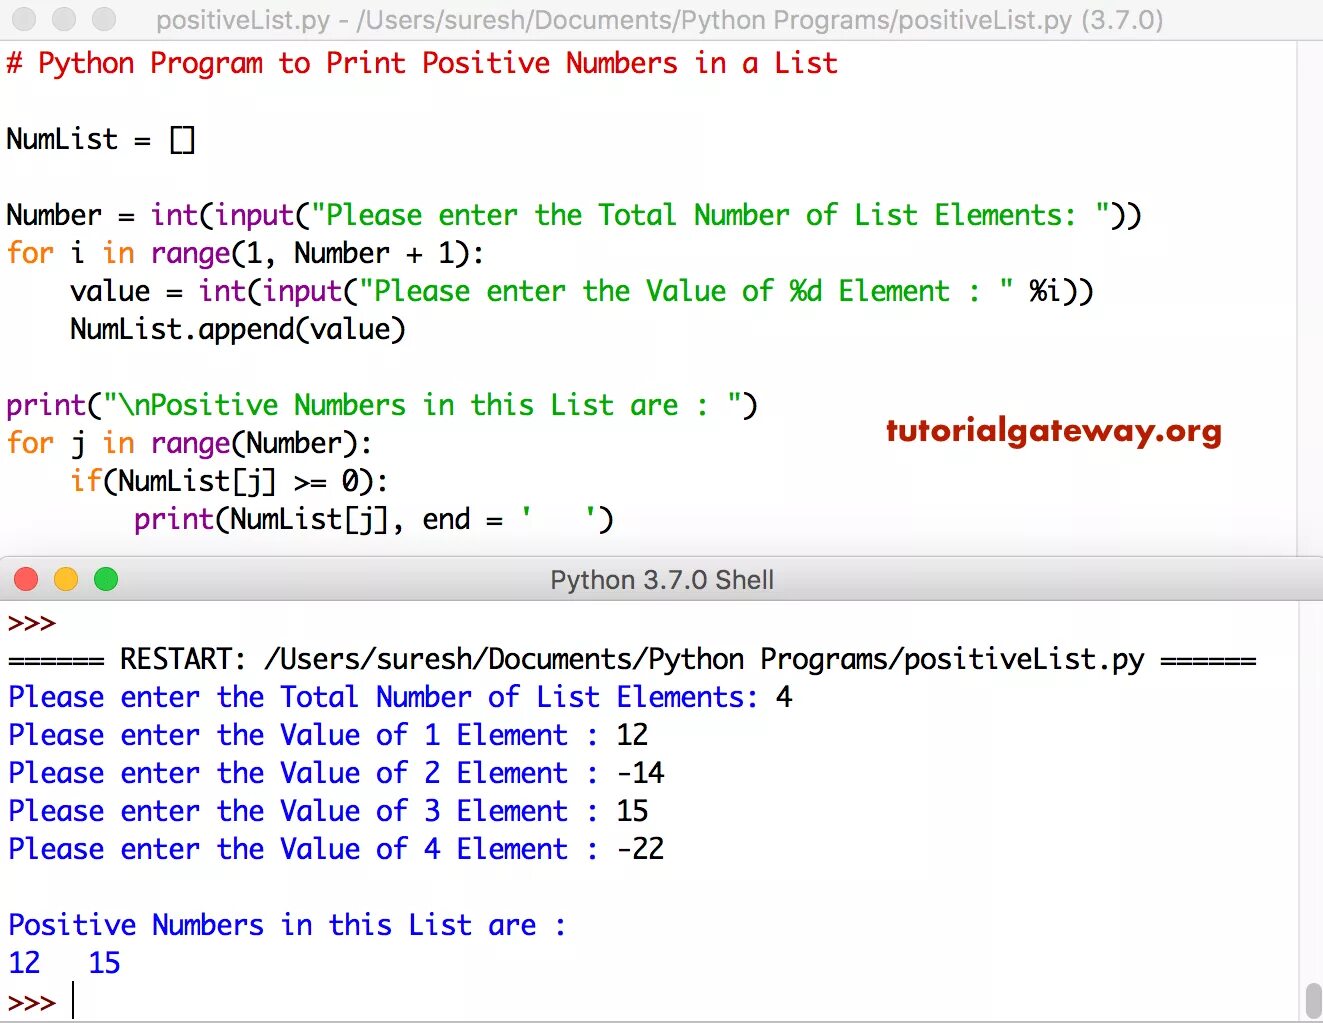Viewport: 1323px width, 1023px height.
Task: Close the Python 3.7.0 Shell window
Action: click(26, 579)
